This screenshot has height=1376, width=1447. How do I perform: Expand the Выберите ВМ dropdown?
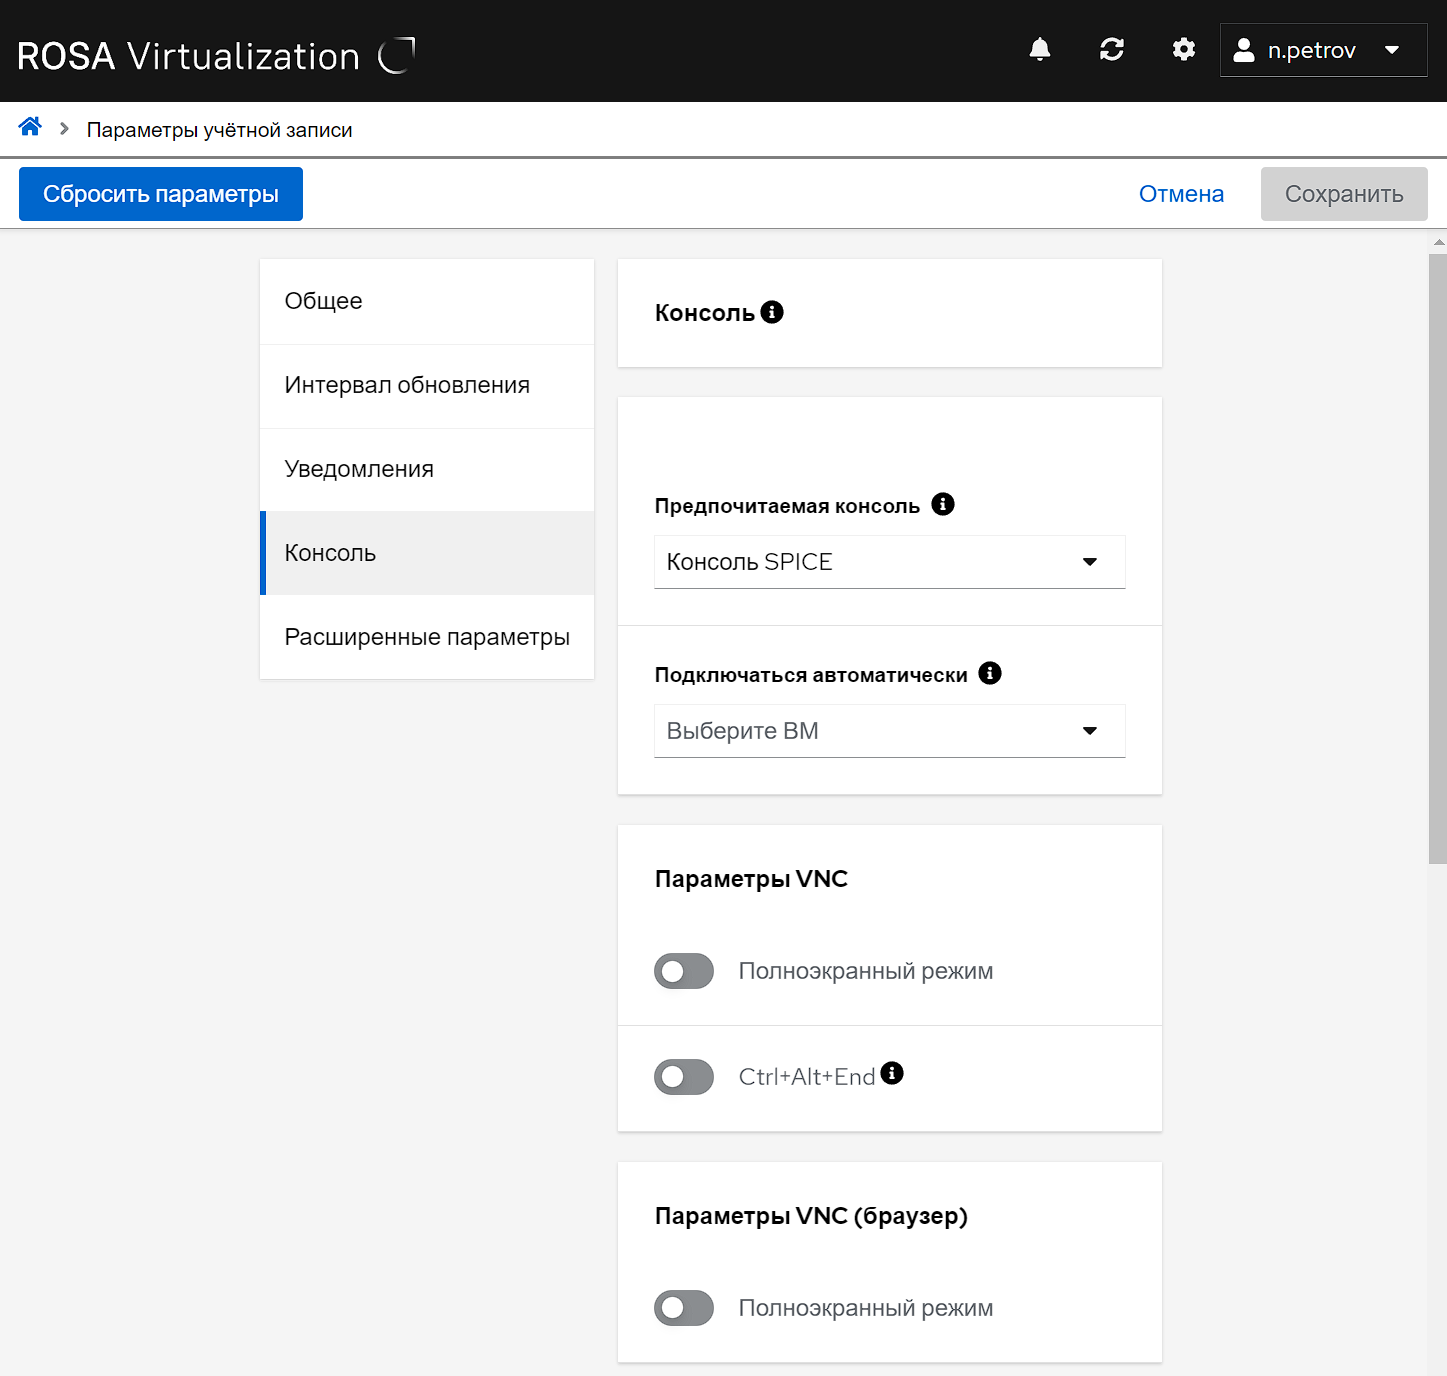tap(889, 731)
